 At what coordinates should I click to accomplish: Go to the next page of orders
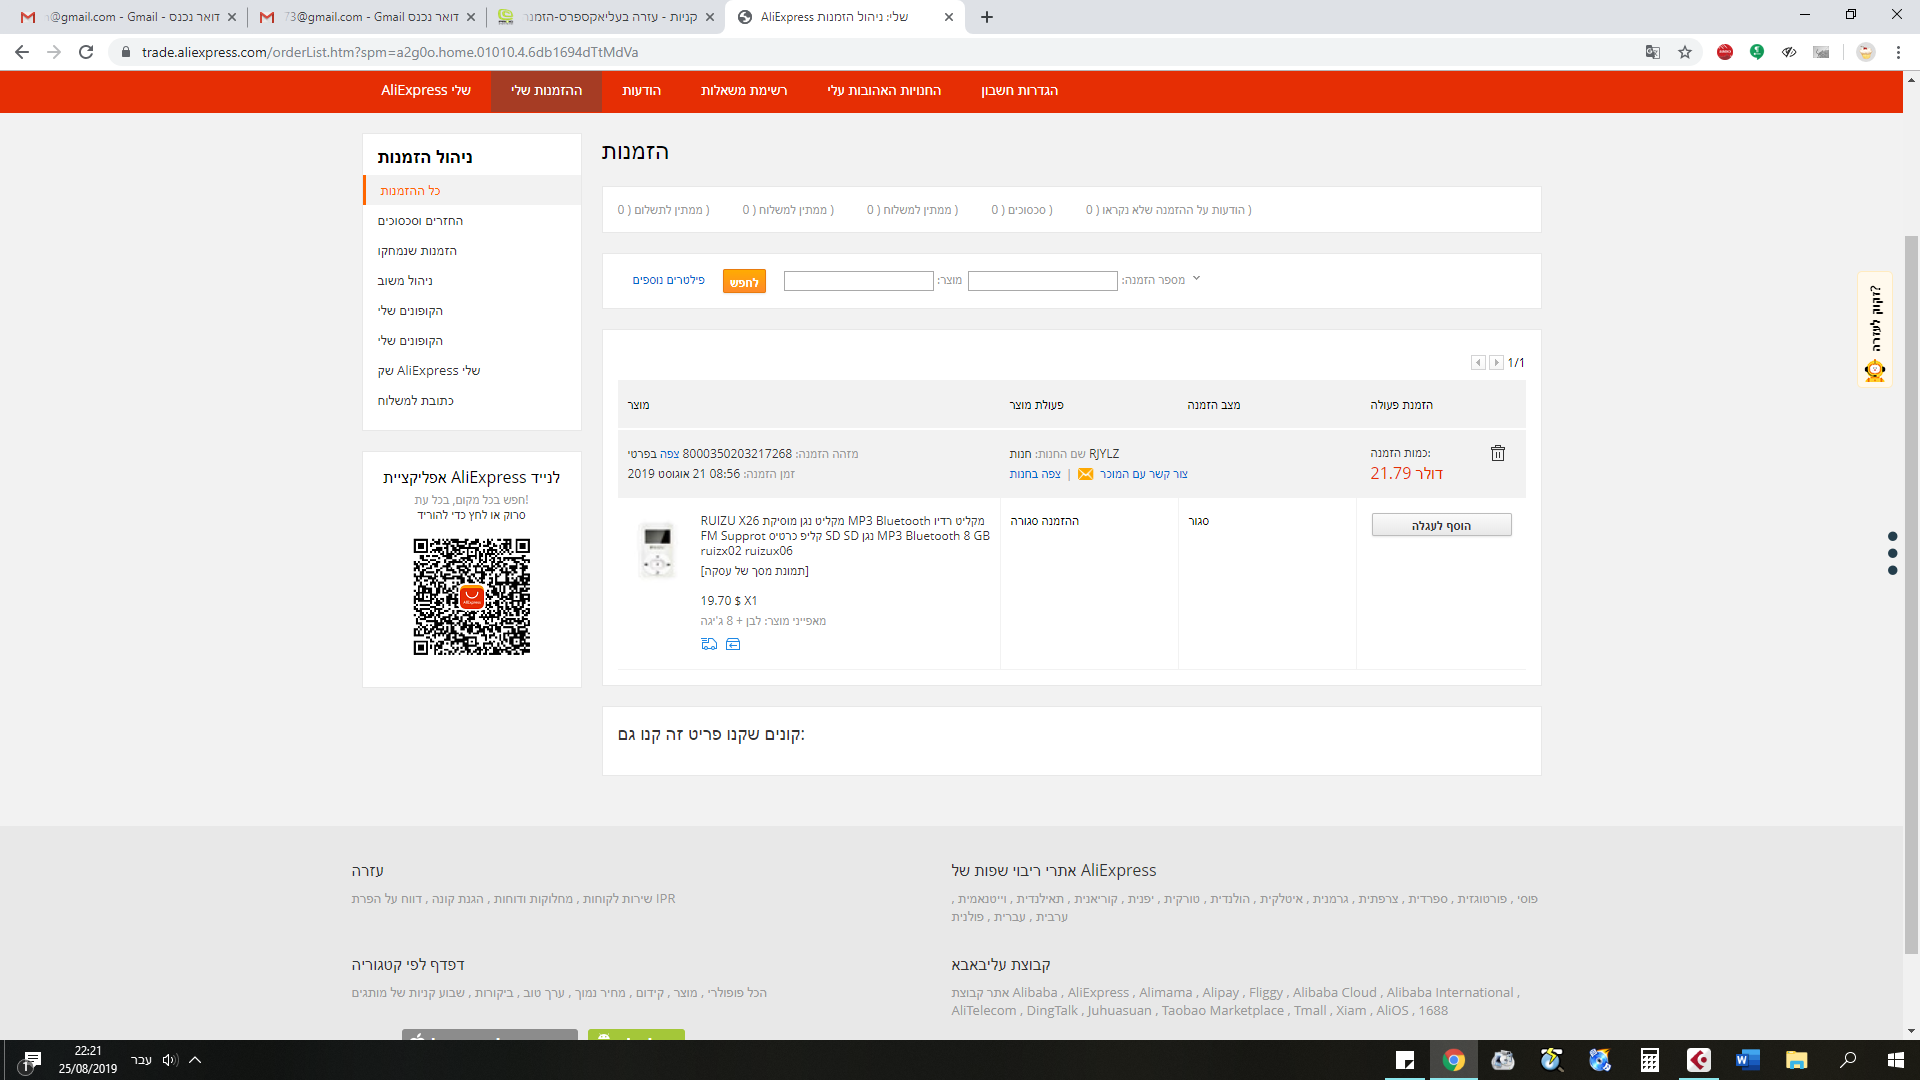pyautogui.click(x=1496, y=363)
